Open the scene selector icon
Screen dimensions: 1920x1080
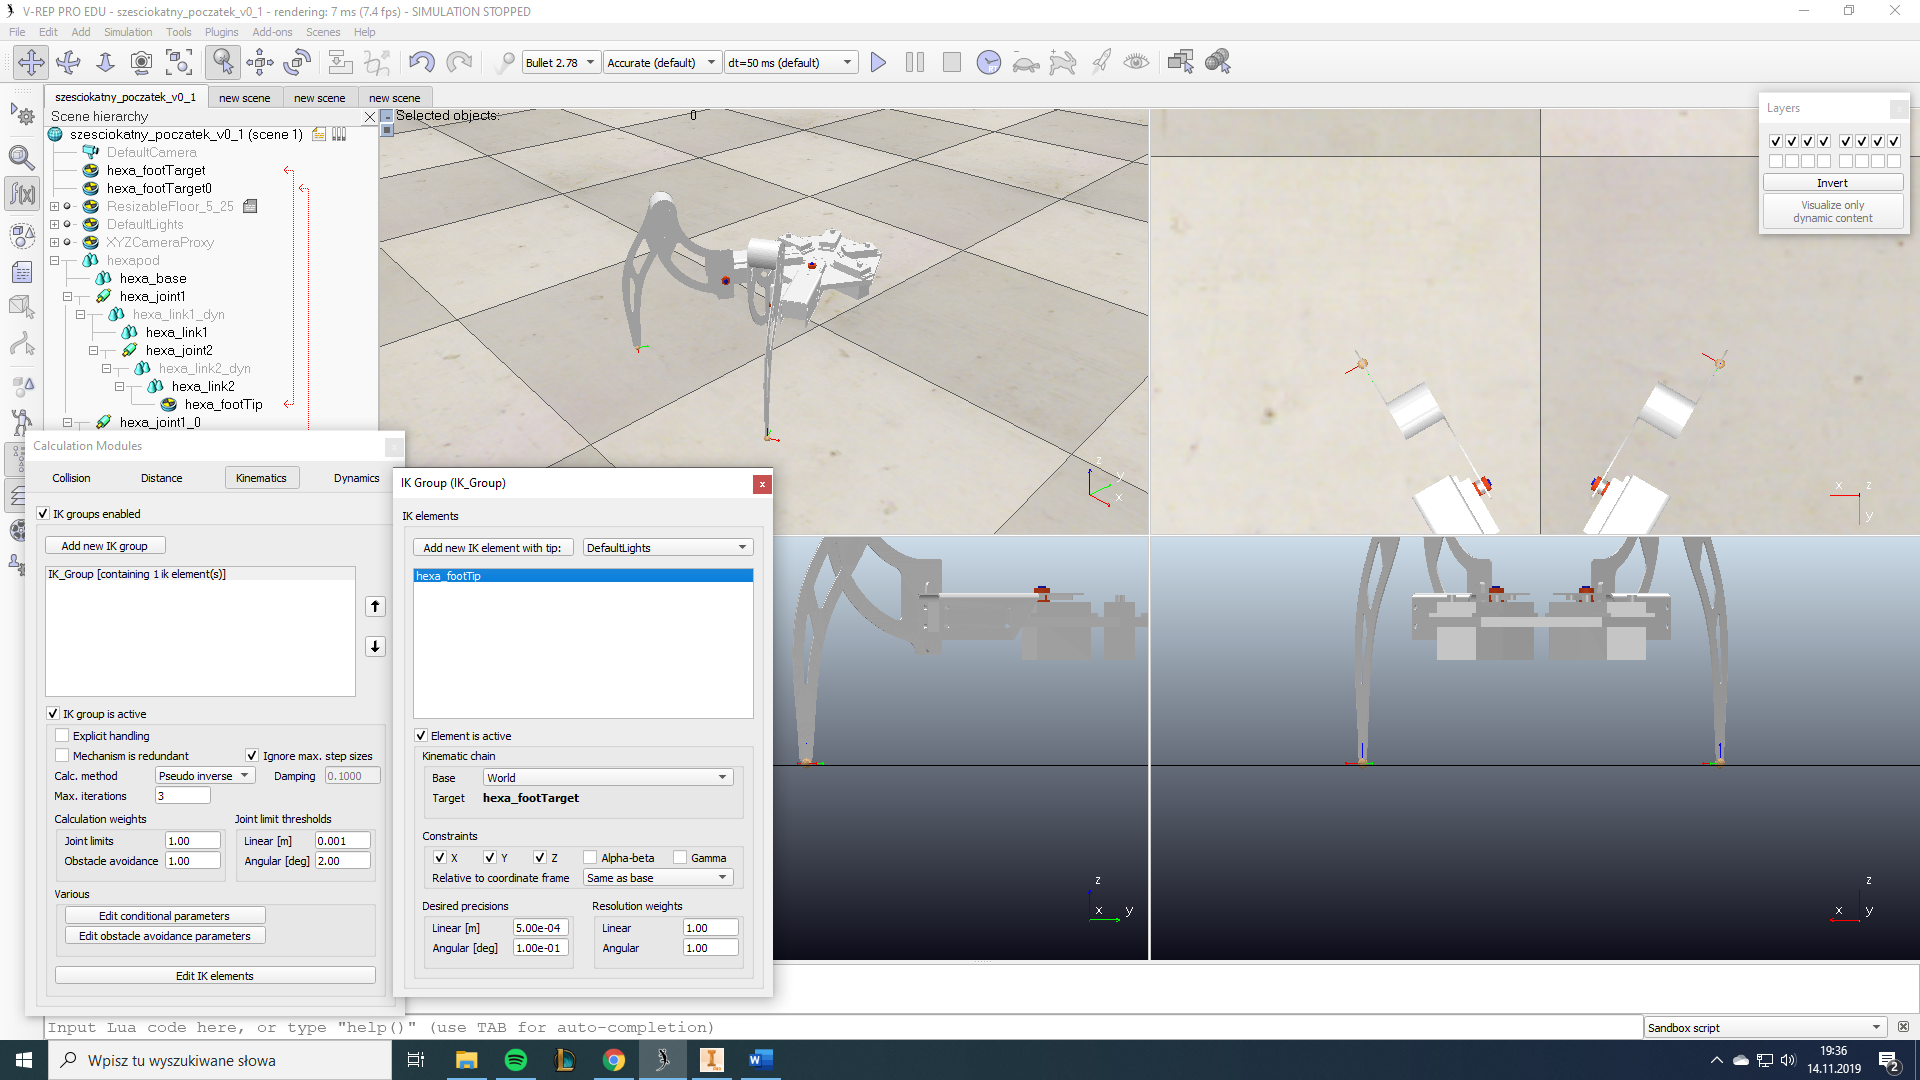pyautogui.click(x=1218, y=62)
